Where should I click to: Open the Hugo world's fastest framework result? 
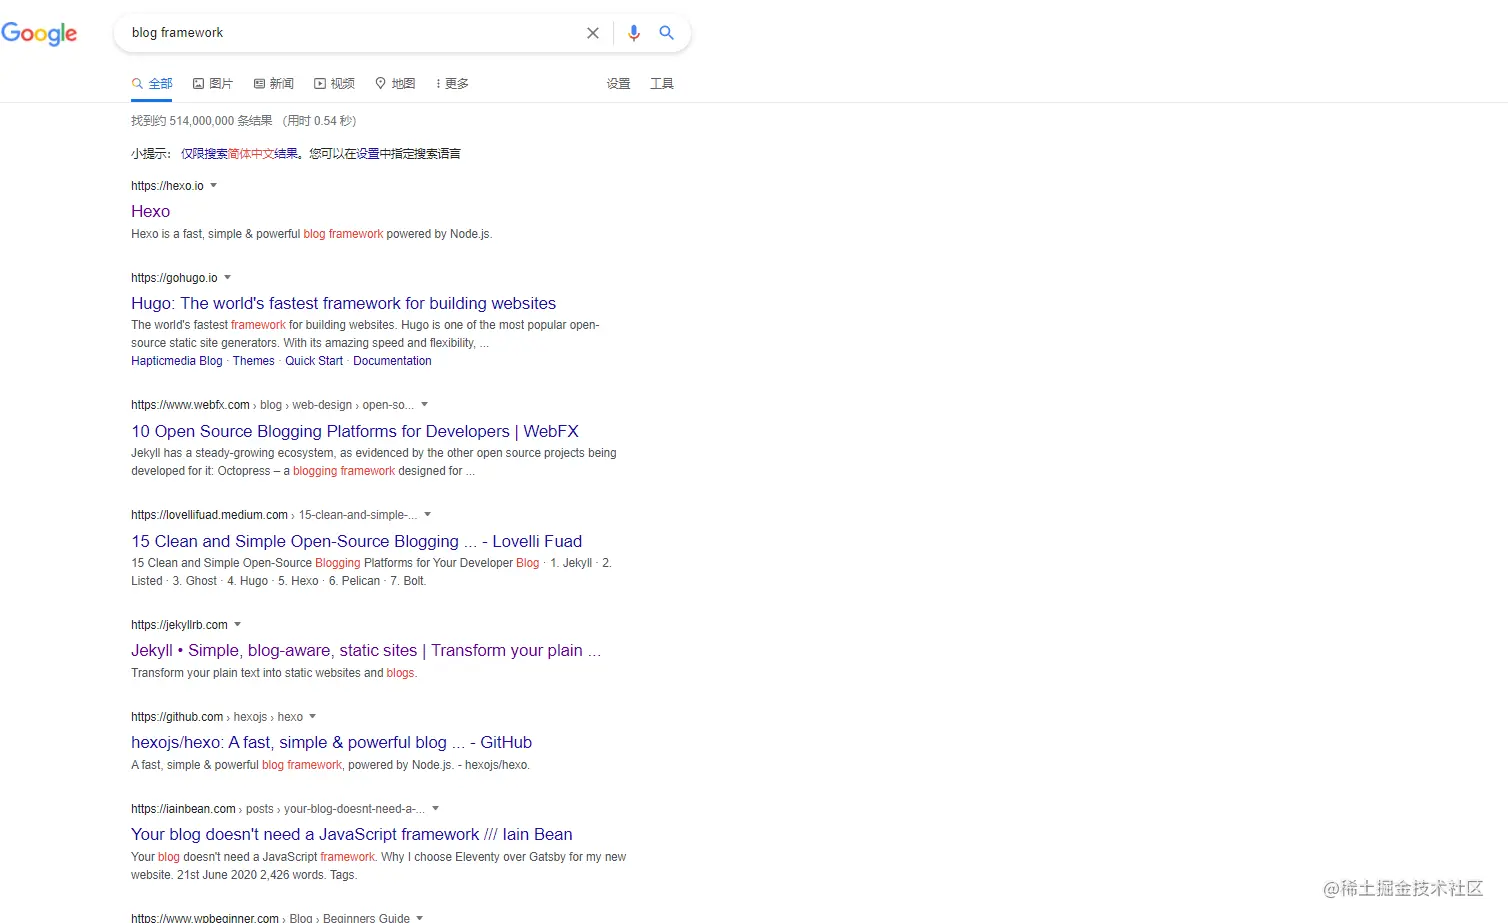tap(343, 303)
